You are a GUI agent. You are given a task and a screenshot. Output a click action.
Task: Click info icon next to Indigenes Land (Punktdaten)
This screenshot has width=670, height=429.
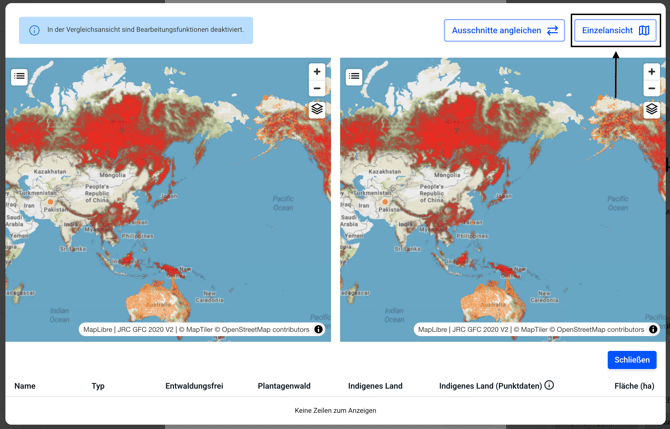[549, 385]
